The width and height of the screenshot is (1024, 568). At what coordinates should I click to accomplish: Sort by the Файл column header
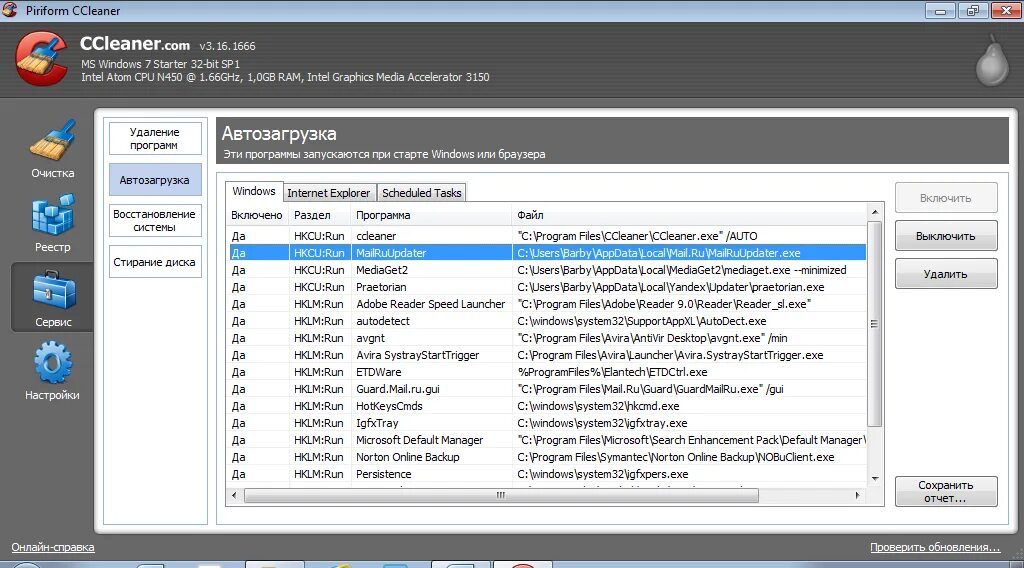(x=690, y=215)
